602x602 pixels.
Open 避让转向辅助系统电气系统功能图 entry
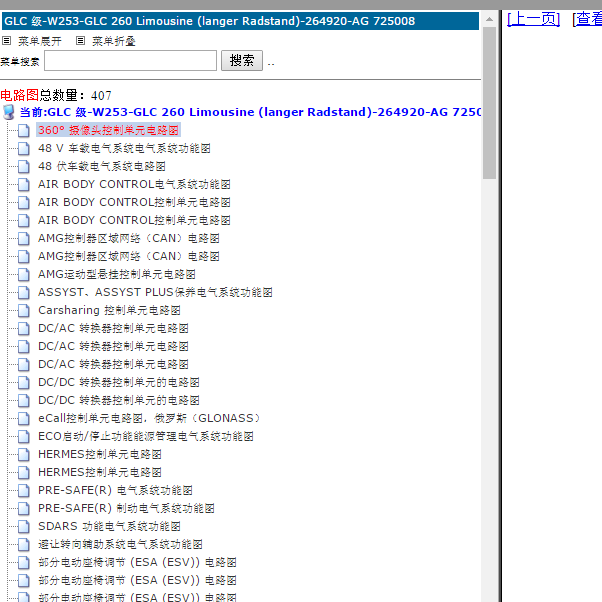[120, 545]
